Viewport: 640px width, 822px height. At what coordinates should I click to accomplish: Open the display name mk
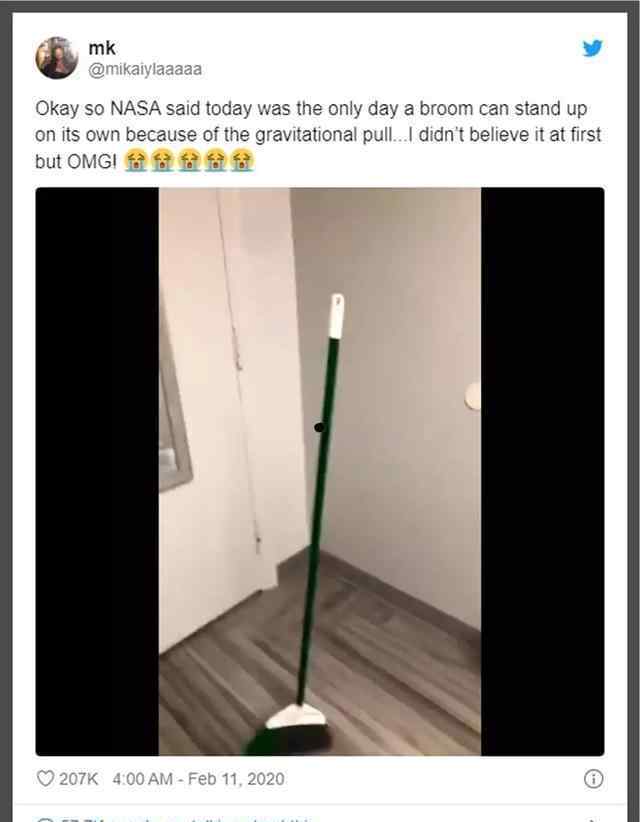102,48
